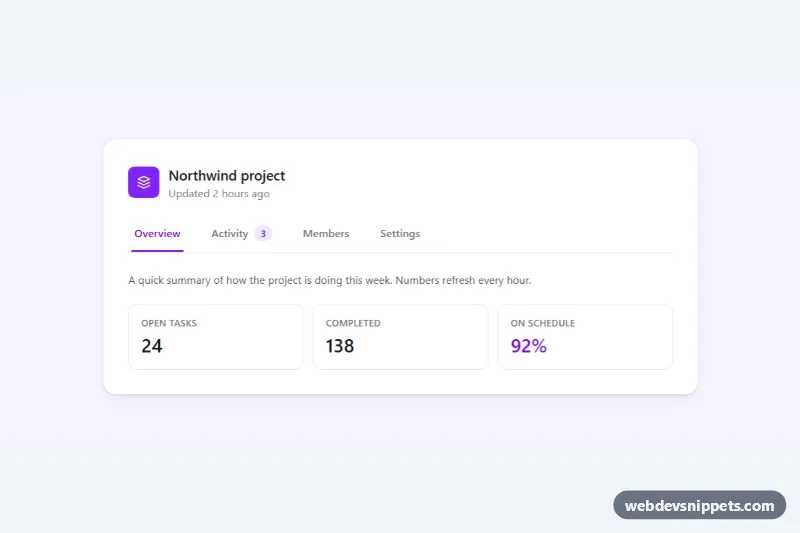Click the COMPLETED label

[x=353, y=323]
